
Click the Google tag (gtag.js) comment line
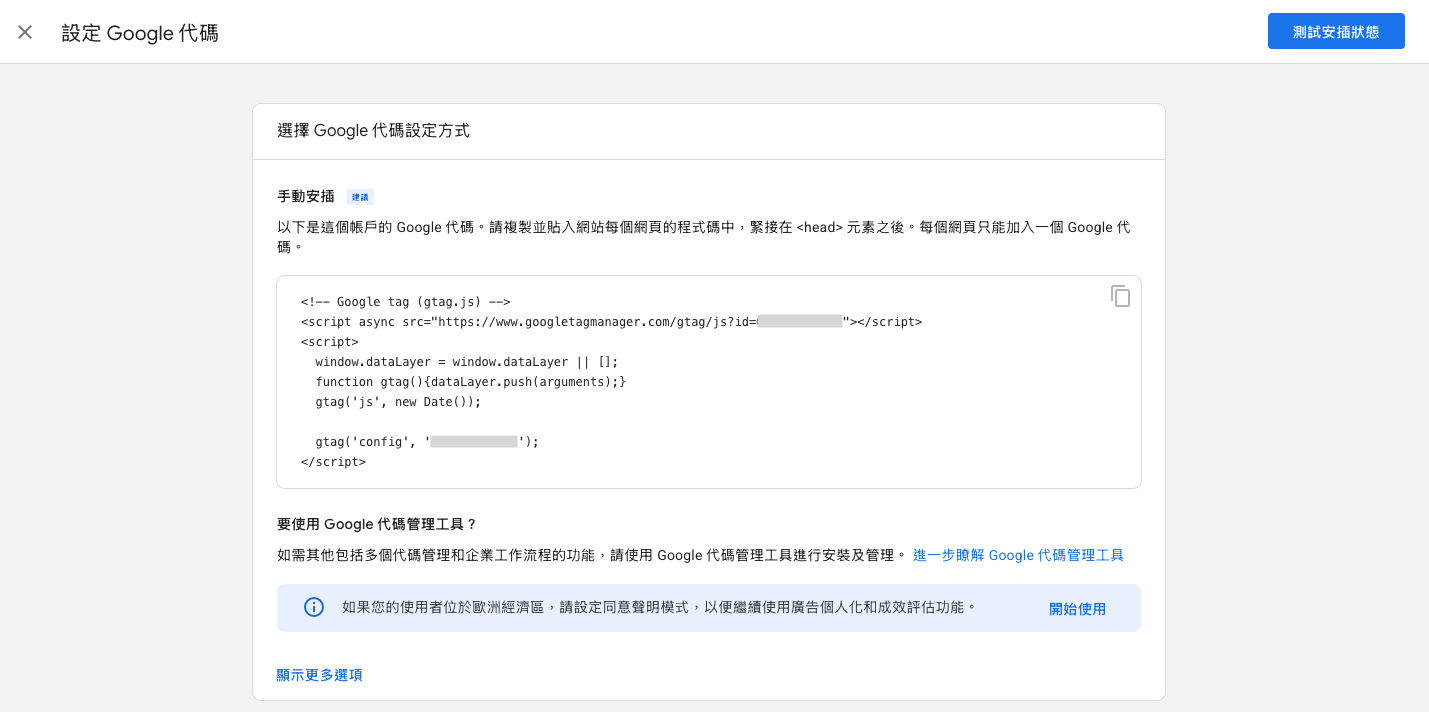tap(406, 302)
